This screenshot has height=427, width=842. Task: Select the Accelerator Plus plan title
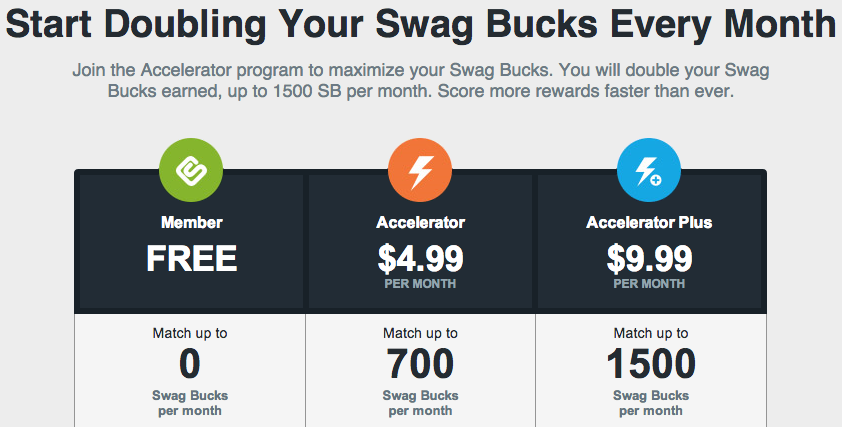[649, 222]
